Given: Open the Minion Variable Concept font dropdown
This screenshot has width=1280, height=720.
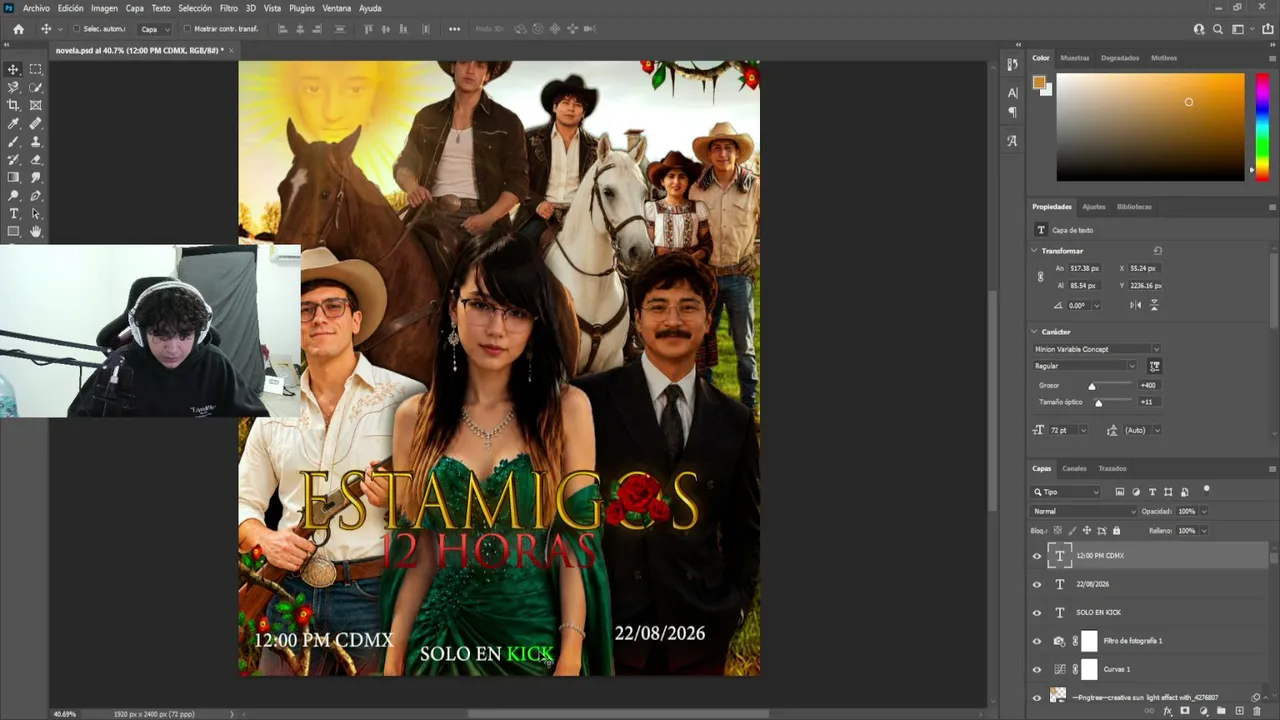Looking at the screenshot, I should click(1097, 349).
